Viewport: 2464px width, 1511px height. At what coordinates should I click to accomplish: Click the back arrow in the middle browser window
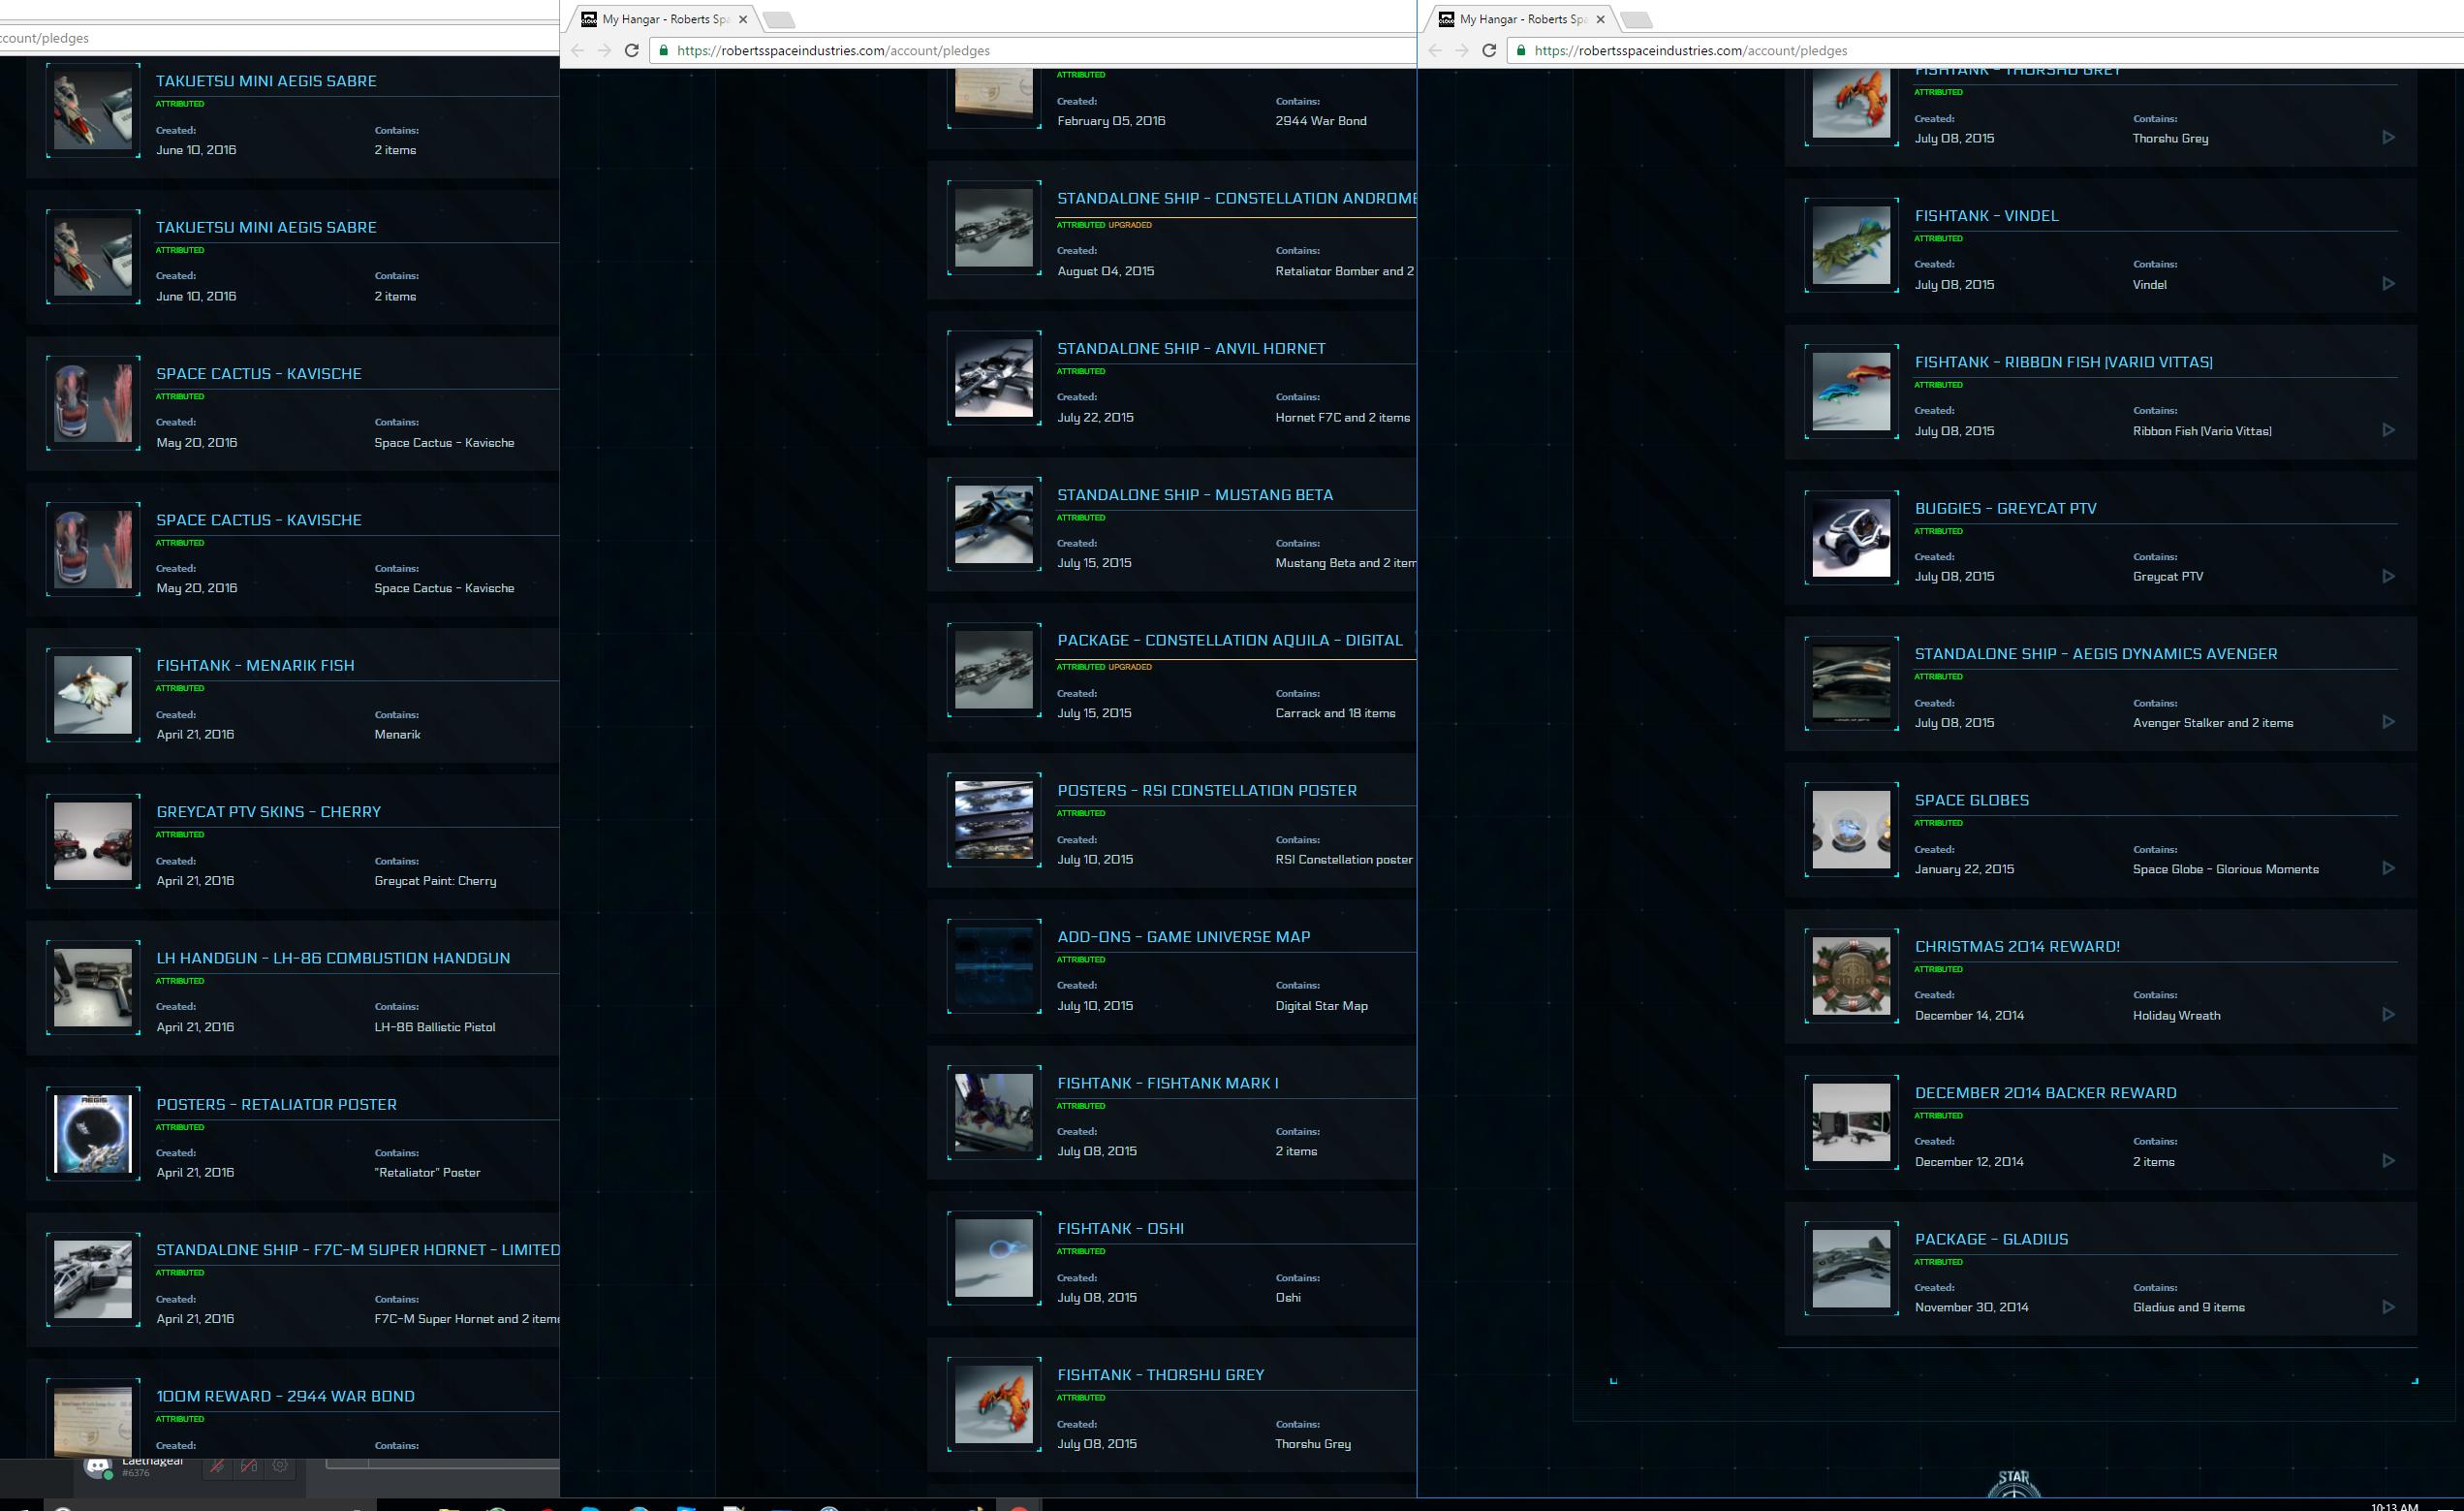point(577,51)
